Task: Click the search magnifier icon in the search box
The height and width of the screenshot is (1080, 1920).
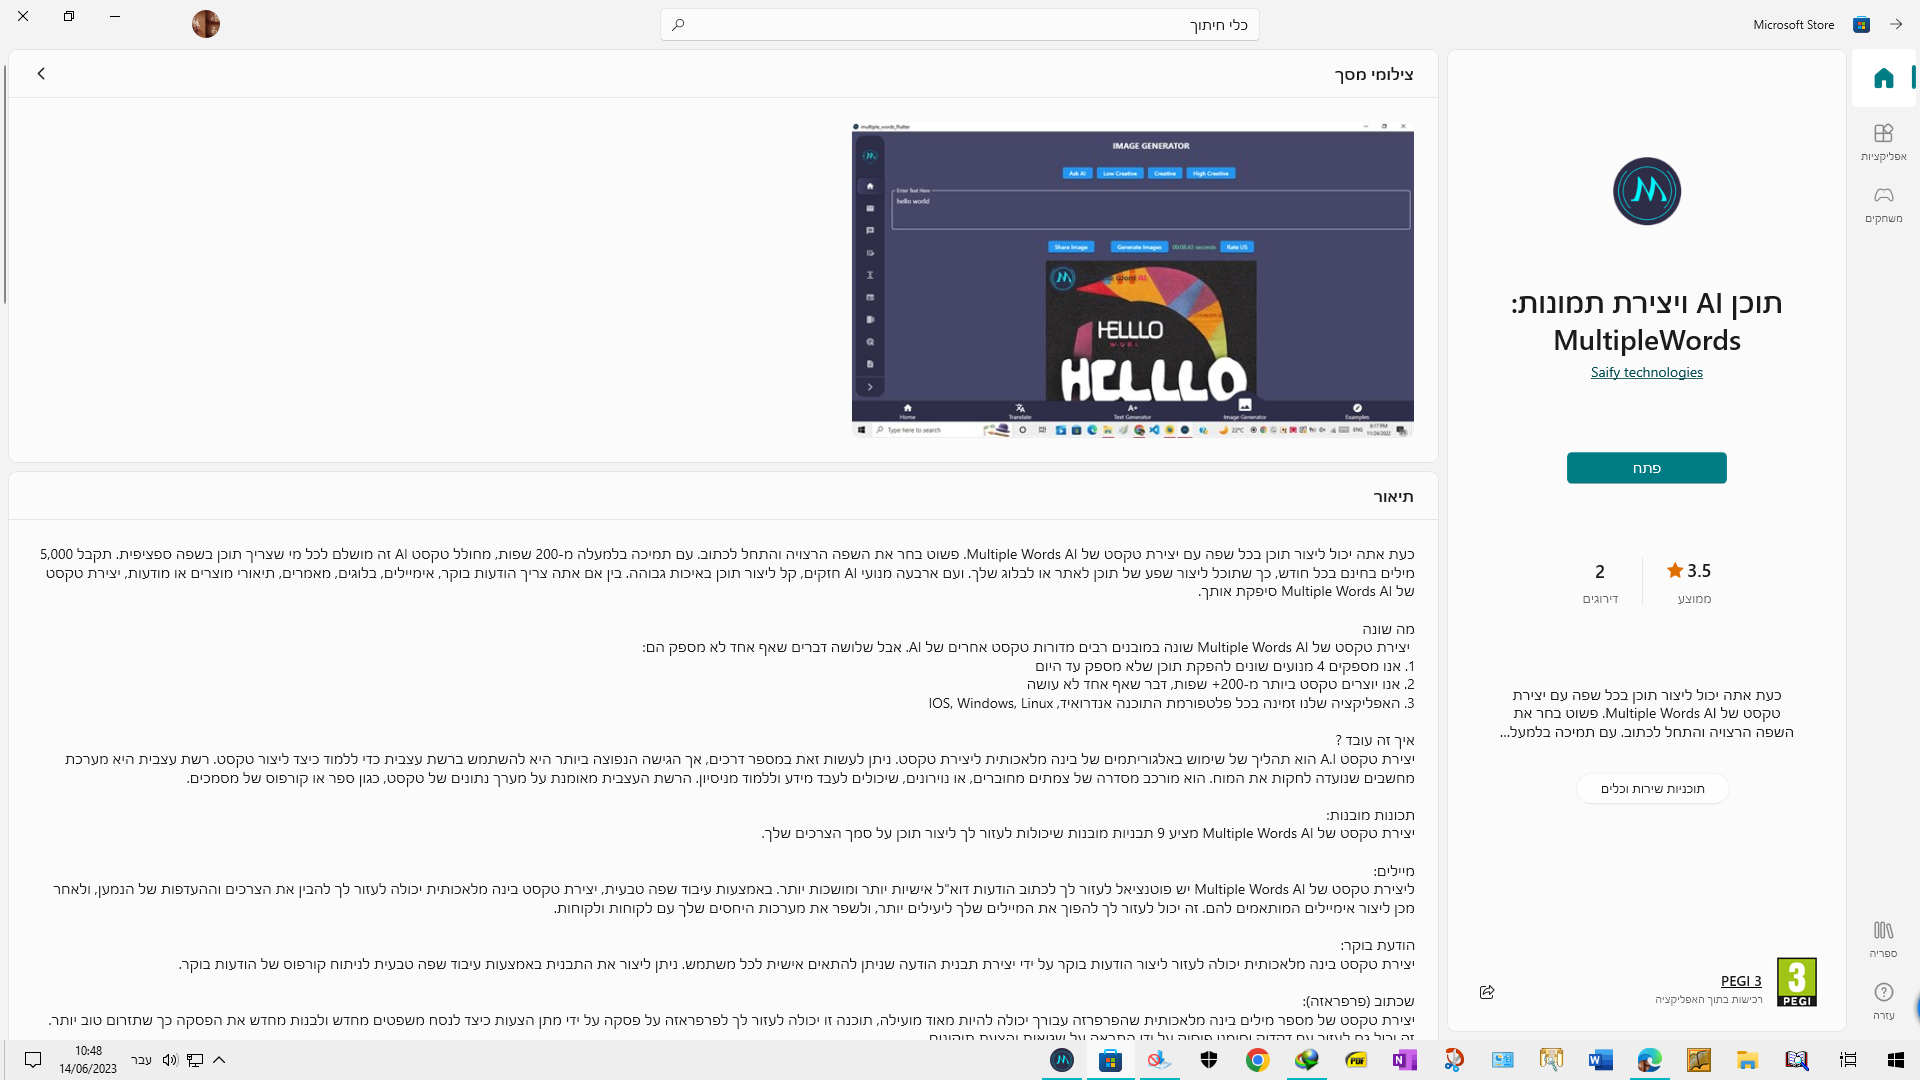Action: [678, 24]
